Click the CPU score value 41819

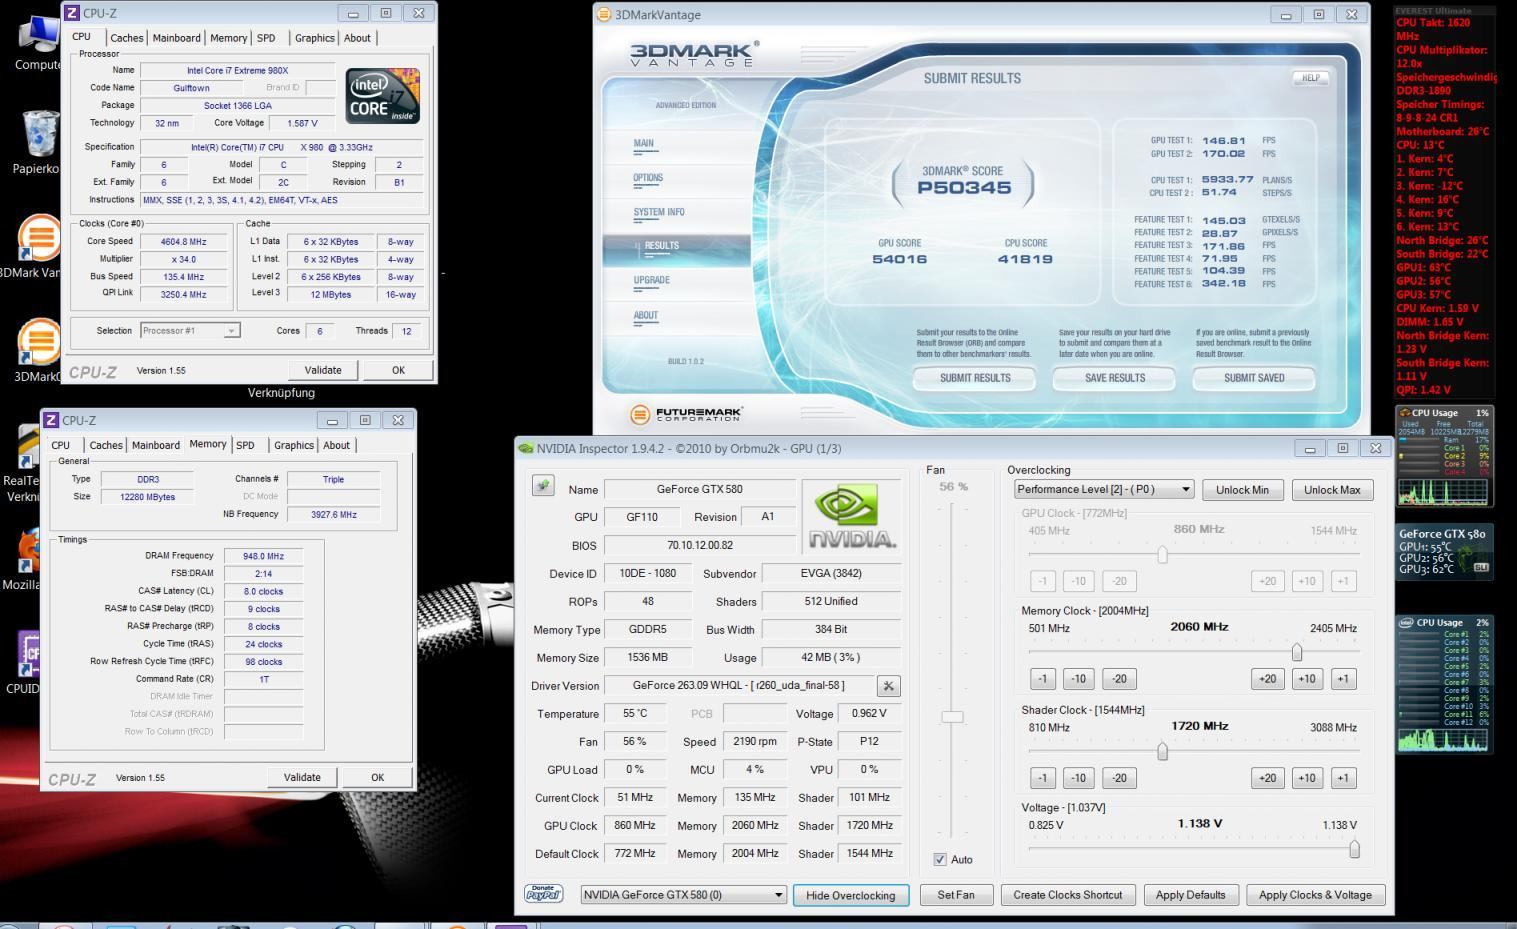pyautogui.click(x=1025, y=259)
